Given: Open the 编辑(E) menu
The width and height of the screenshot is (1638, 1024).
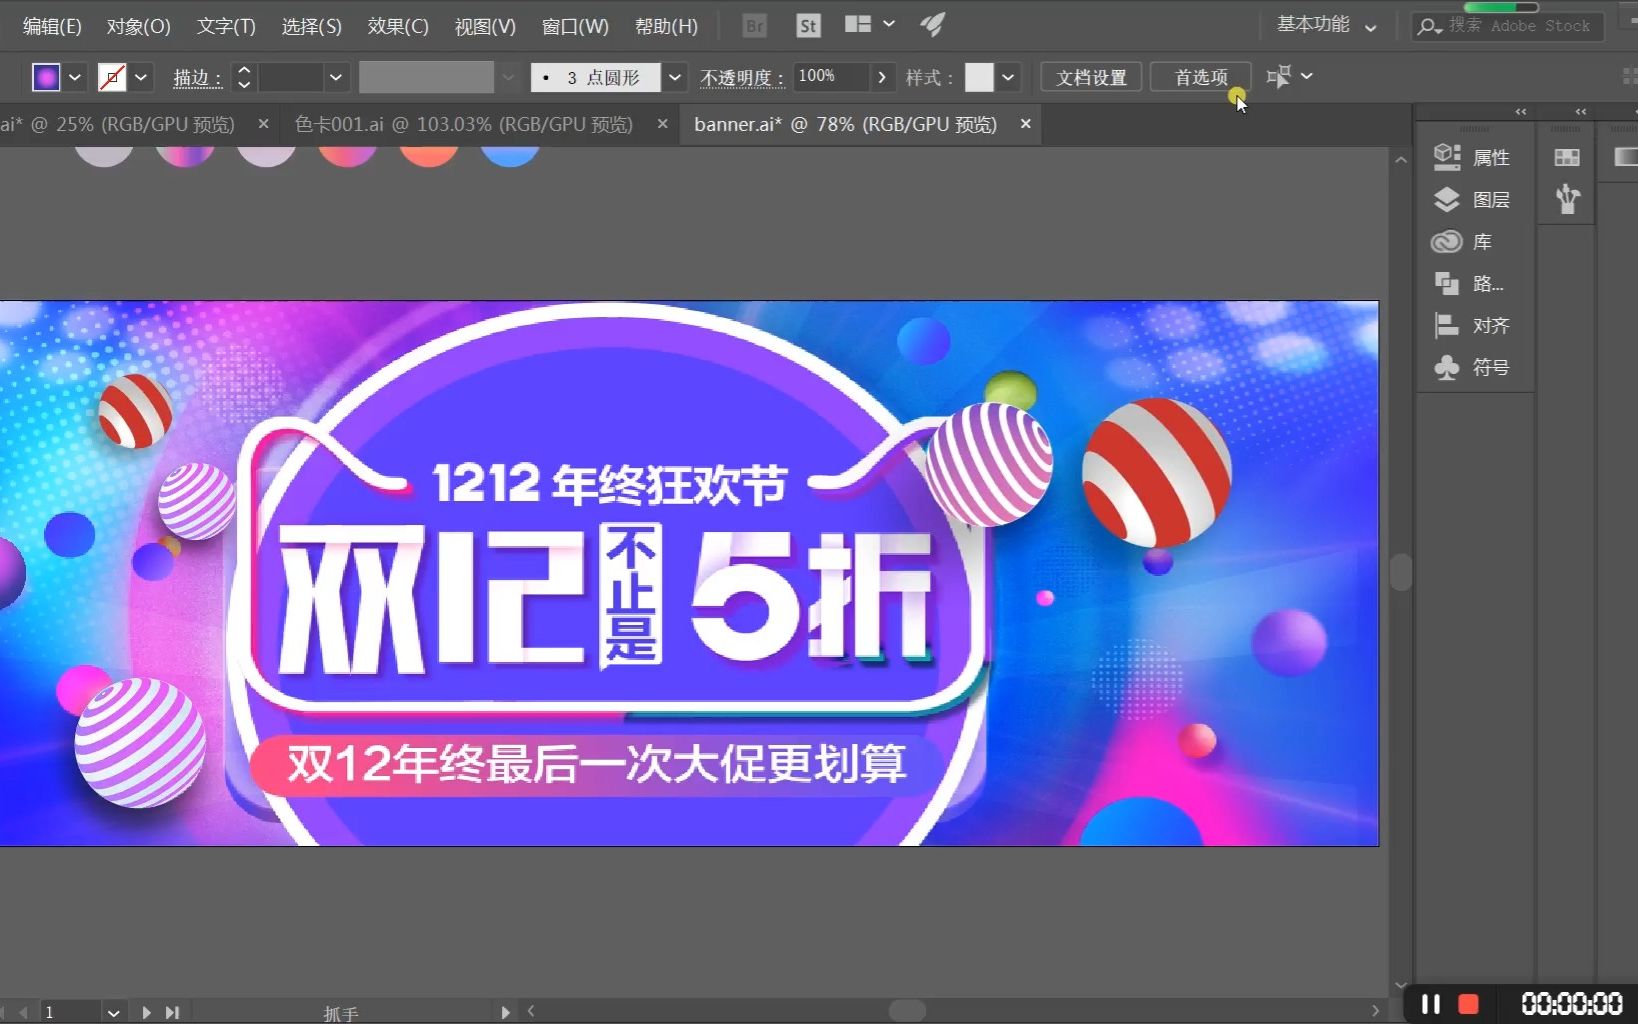Looking at the screenshot, I should [x=52, y=26].
